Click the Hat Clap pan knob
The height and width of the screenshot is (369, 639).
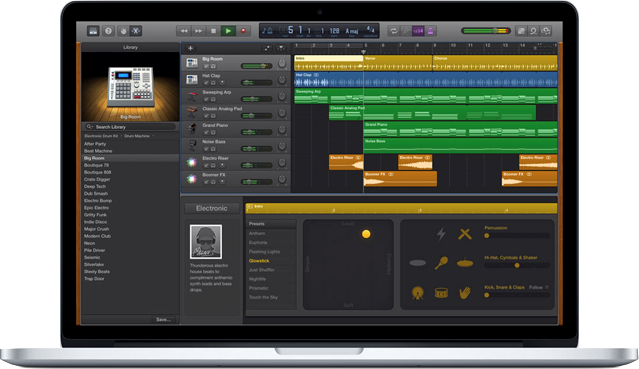click(x=282, y=80)
